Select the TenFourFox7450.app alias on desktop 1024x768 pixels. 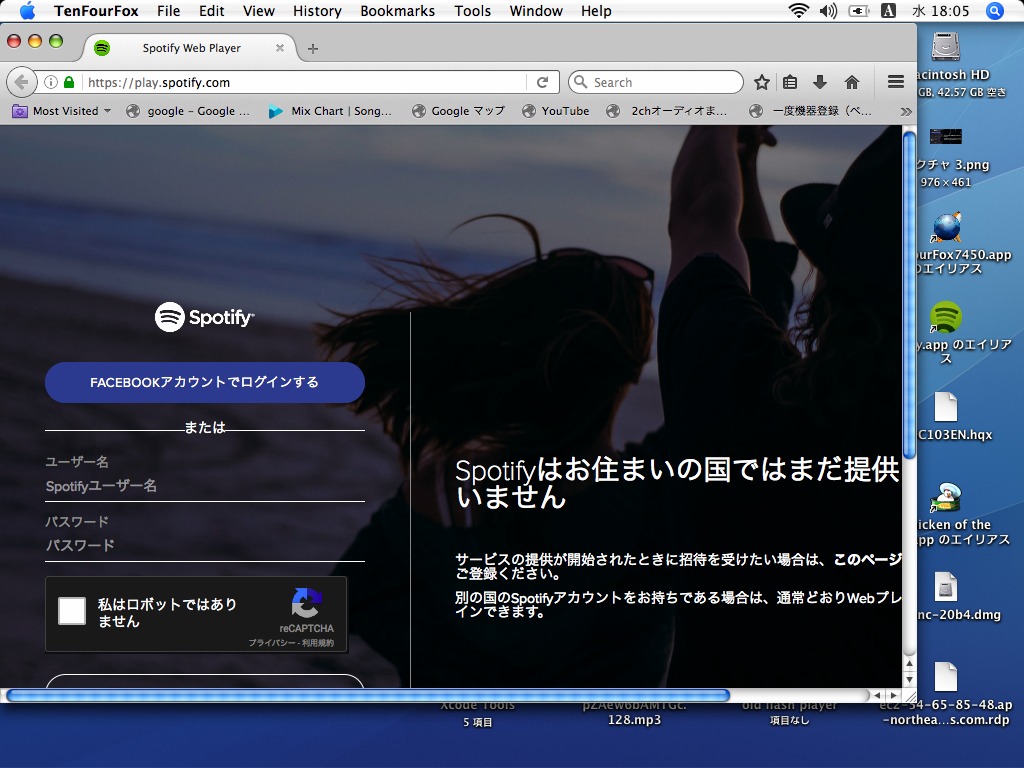point(946,227)
